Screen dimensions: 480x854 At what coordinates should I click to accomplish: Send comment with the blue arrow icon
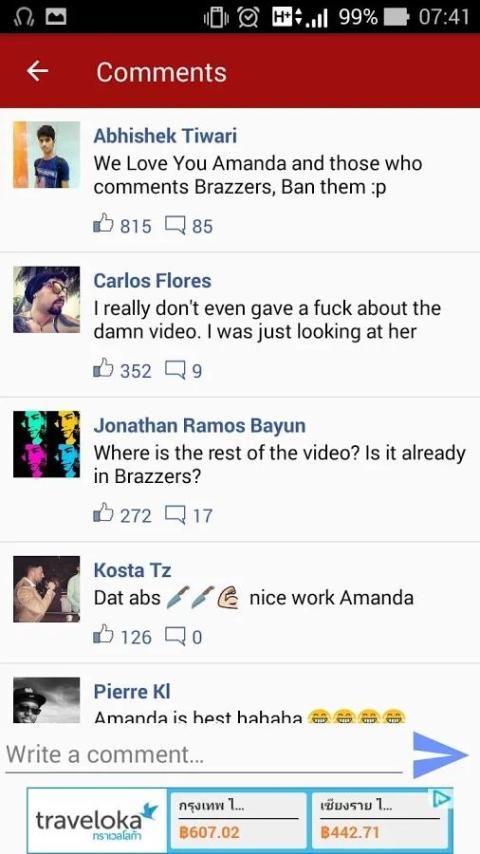tap(440, 754)
